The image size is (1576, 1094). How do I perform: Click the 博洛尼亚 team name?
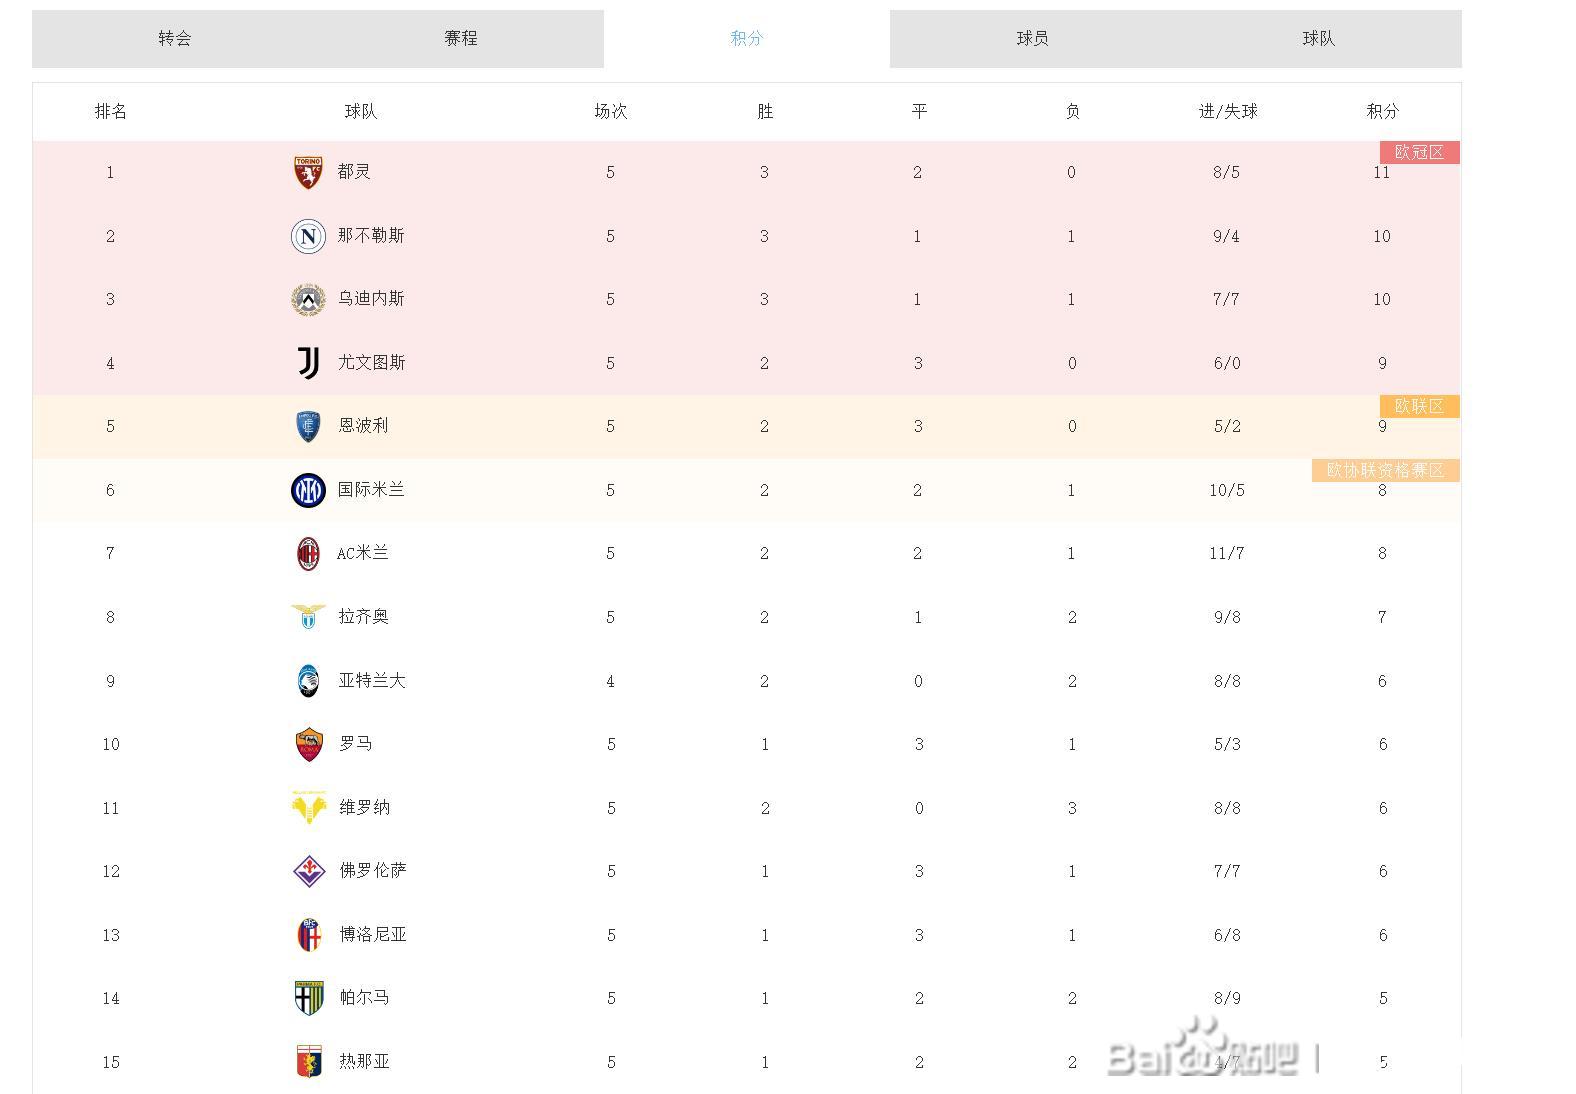coord(373,935)
